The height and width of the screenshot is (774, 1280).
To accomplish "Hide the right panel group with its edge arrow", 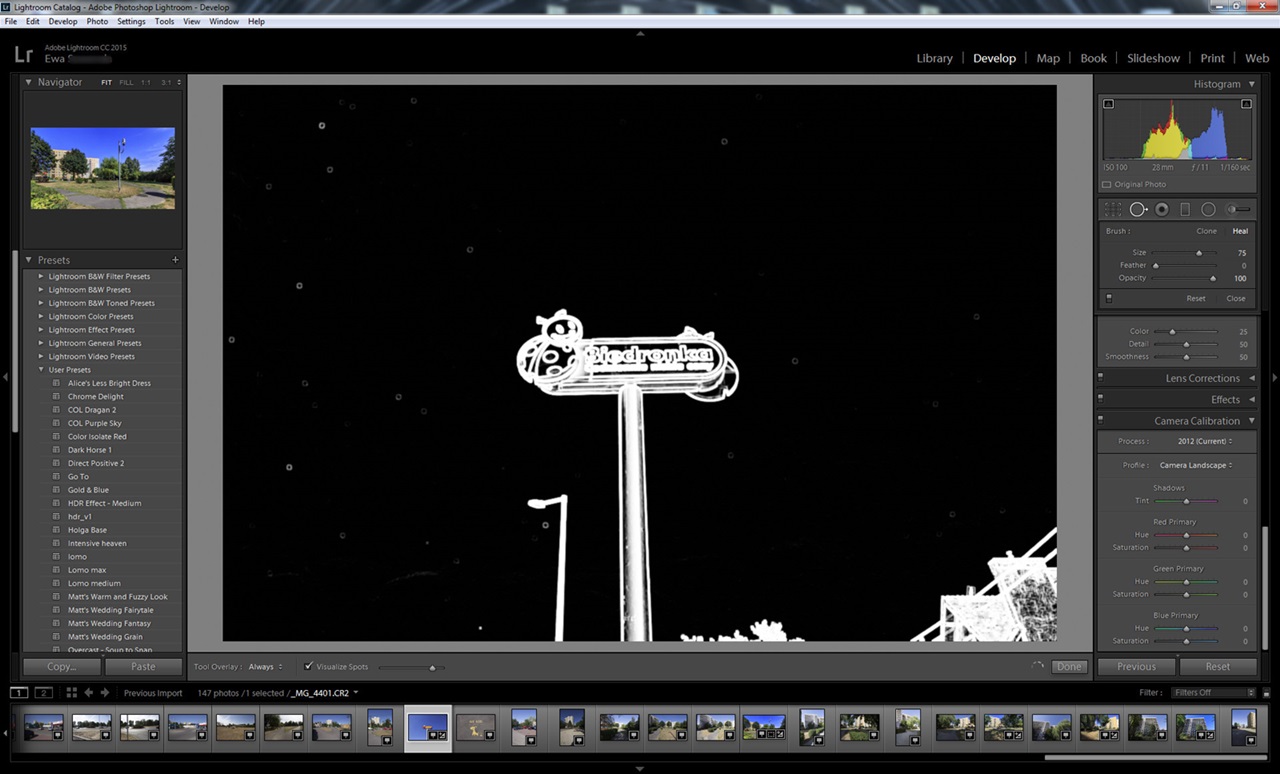I will tap(1275, 377).
